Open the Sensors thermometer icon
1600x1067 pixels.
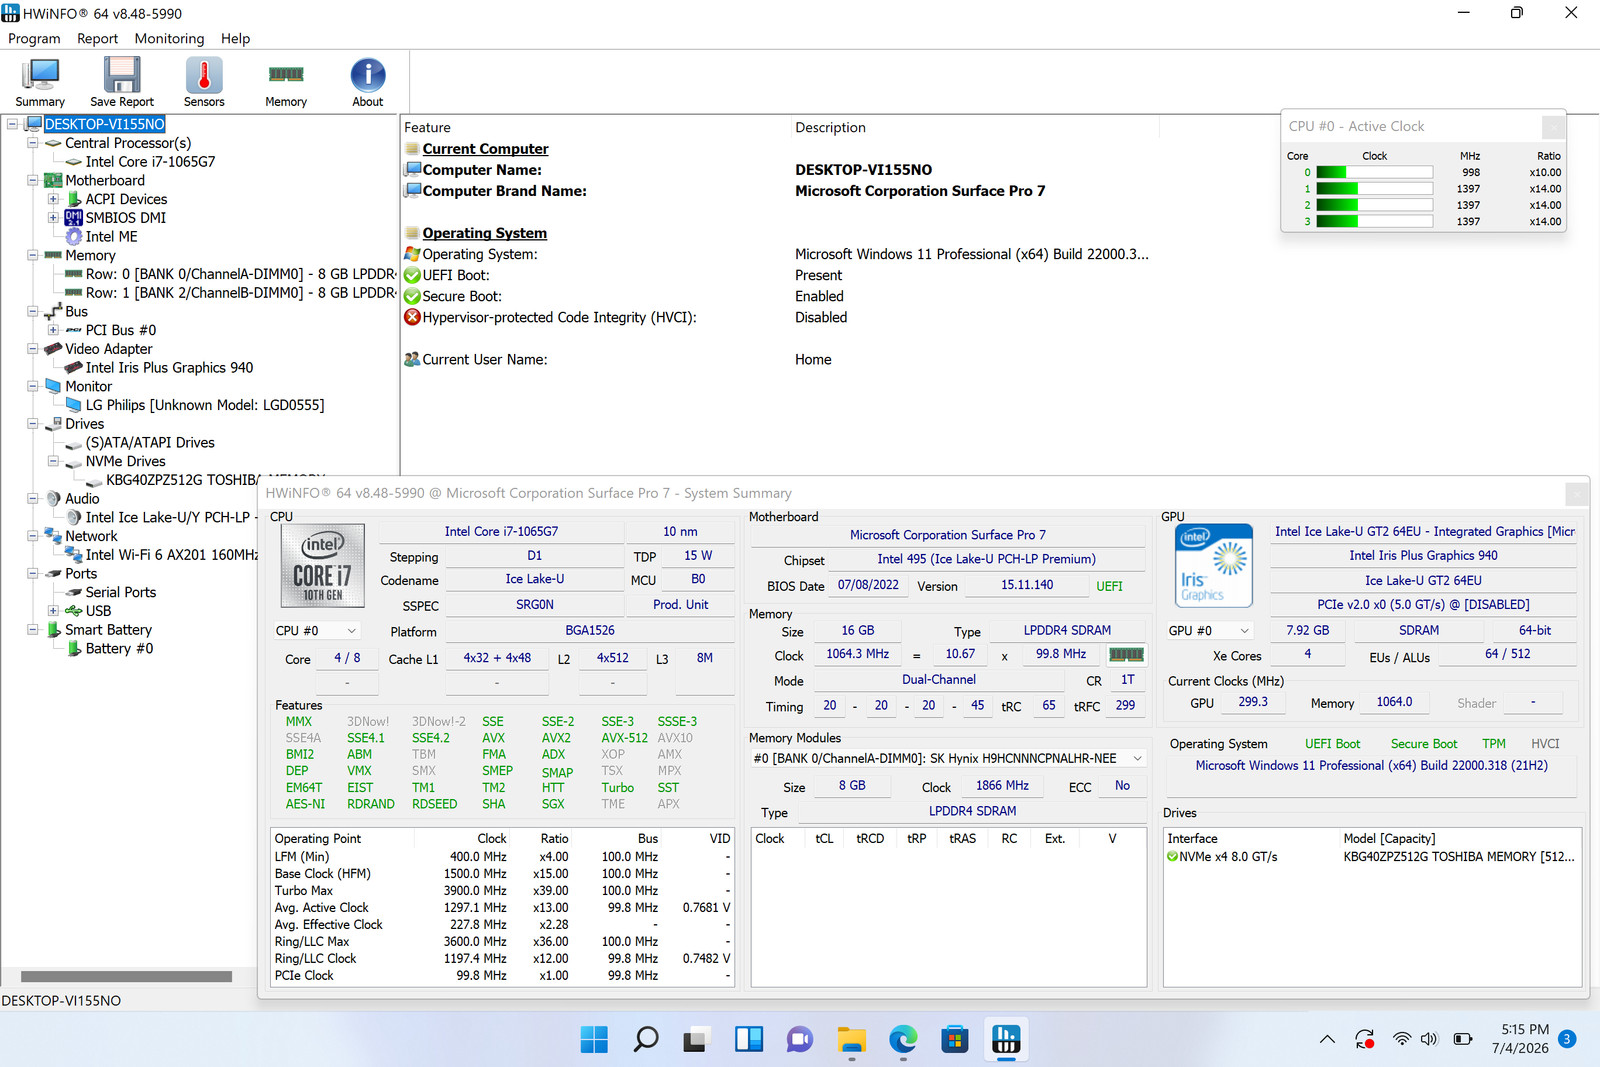coord(204,83)
